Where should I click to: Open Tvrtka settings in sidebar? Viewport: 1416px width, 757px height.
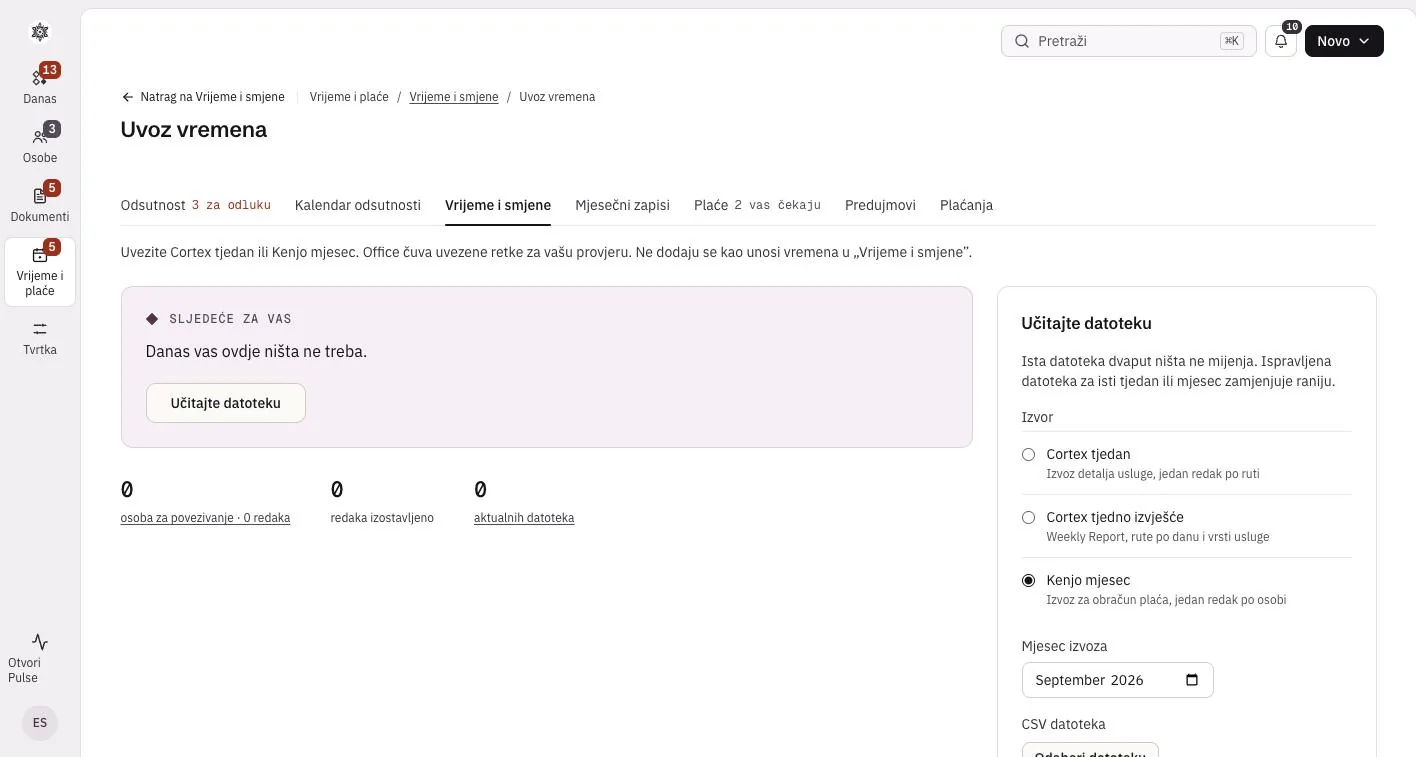(x=40, y=338)
